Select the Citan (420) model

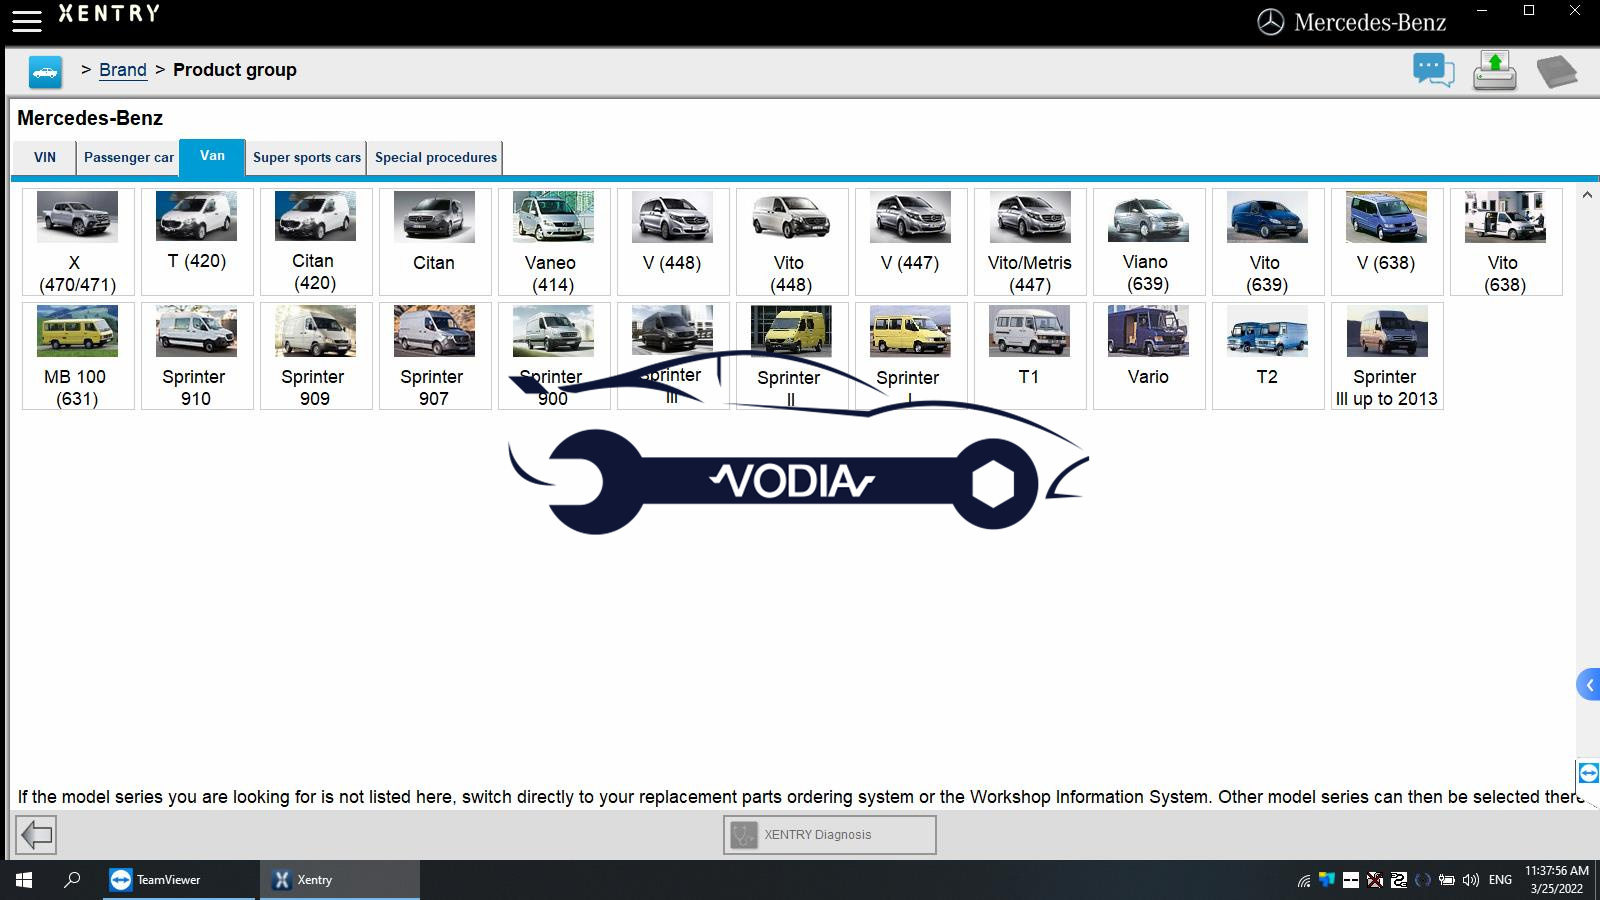pyautogui.click(x=316, y=242)
